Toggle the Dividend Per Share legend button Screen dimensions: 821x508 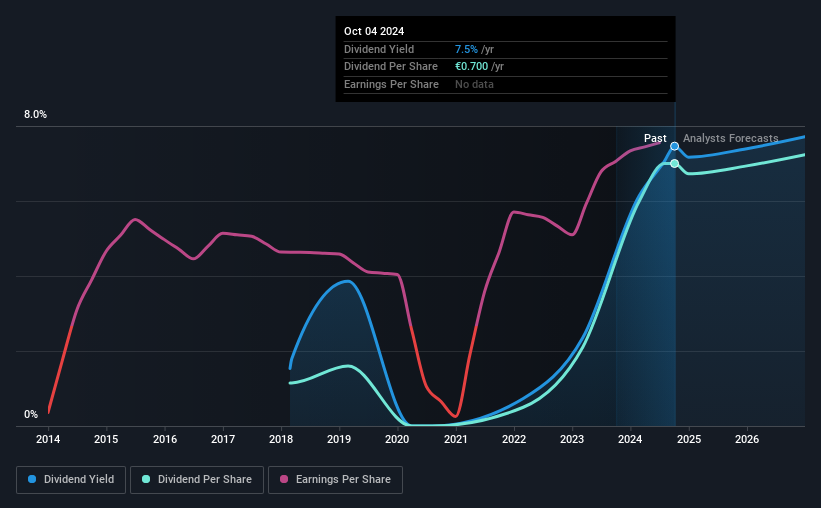pos(197,480)
